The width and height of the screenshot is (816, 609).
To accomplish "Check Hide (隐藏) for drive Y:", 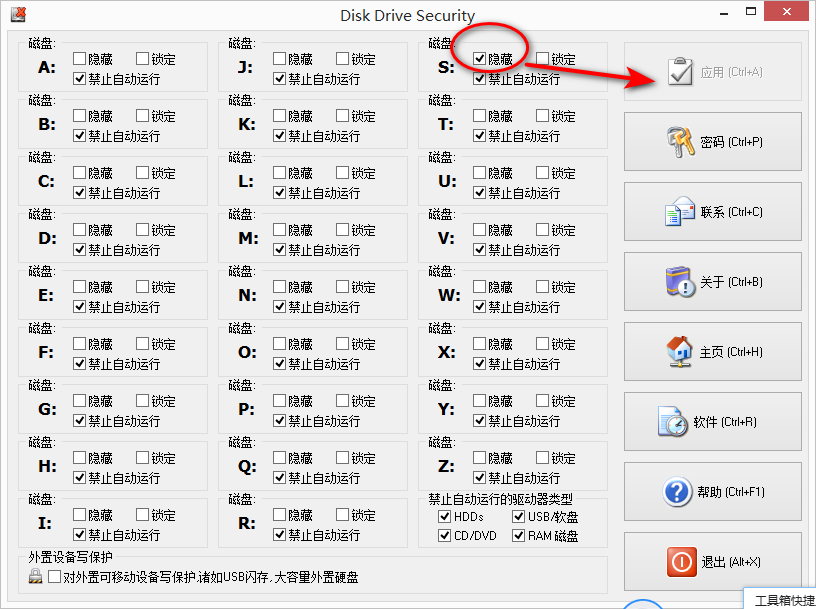I will point(479,400).
